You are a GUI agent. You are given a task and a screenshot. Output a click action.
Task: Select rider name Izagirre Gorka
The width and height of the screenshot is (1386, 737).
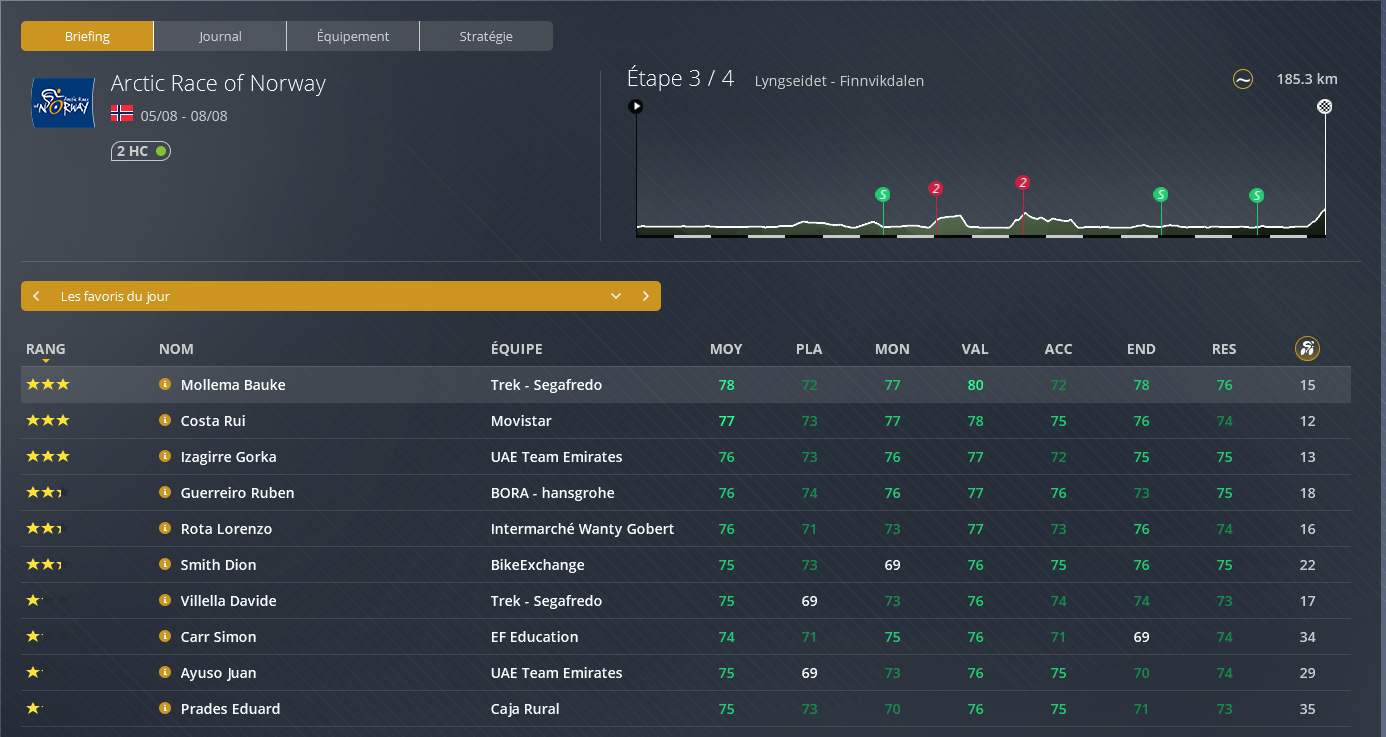(229, 457)
